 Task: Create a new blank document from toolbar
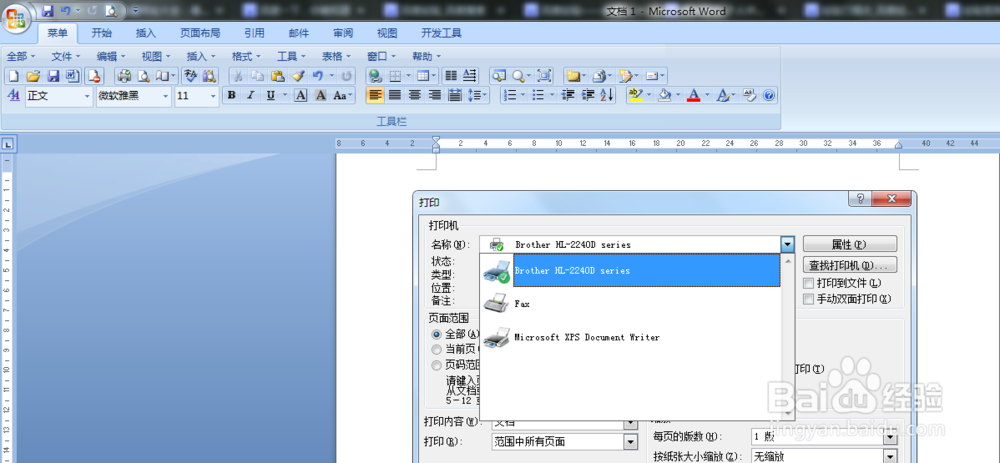13,77
